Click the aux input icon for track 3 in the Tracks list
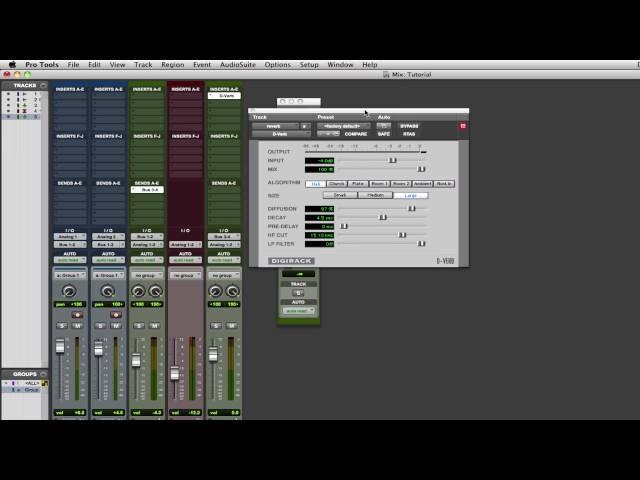Viewport: 640px width, 480px height. 24,105
